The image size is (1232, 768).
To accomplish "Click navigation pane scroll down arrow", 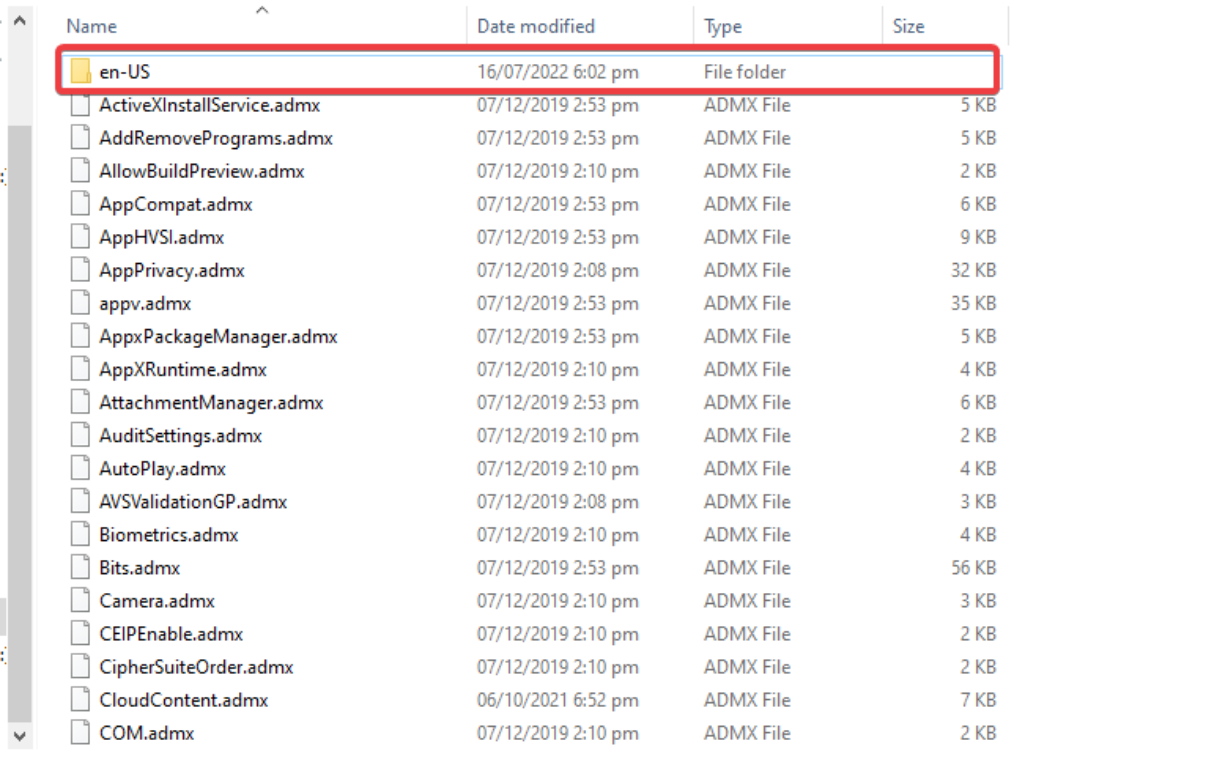I will [19, 736].
